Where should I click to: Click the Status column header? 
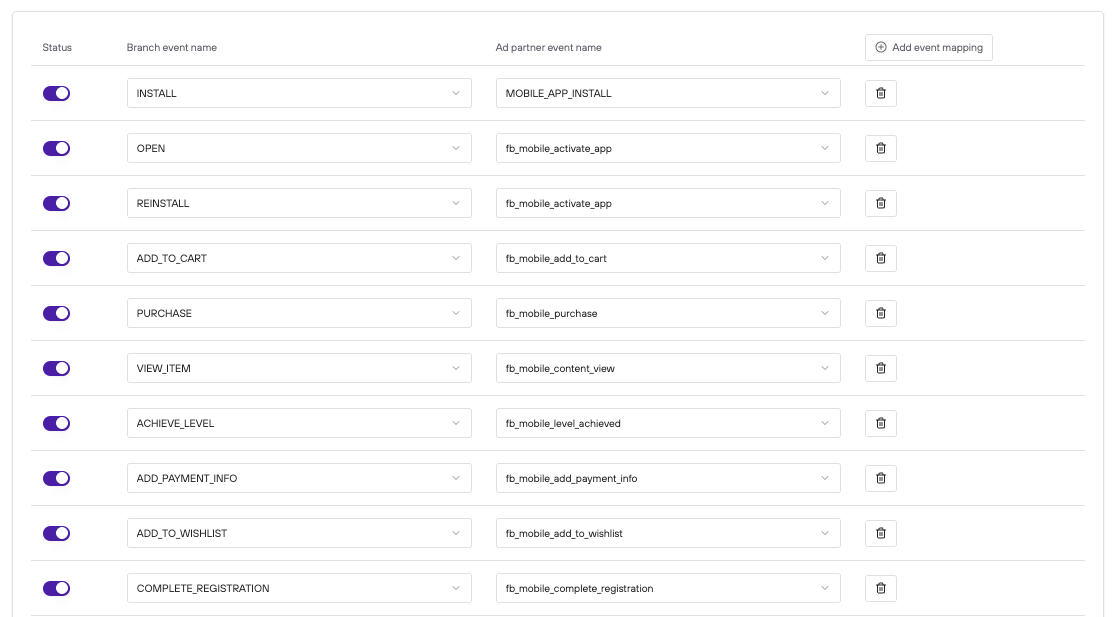pyautogui.click(x=57, y=48)
